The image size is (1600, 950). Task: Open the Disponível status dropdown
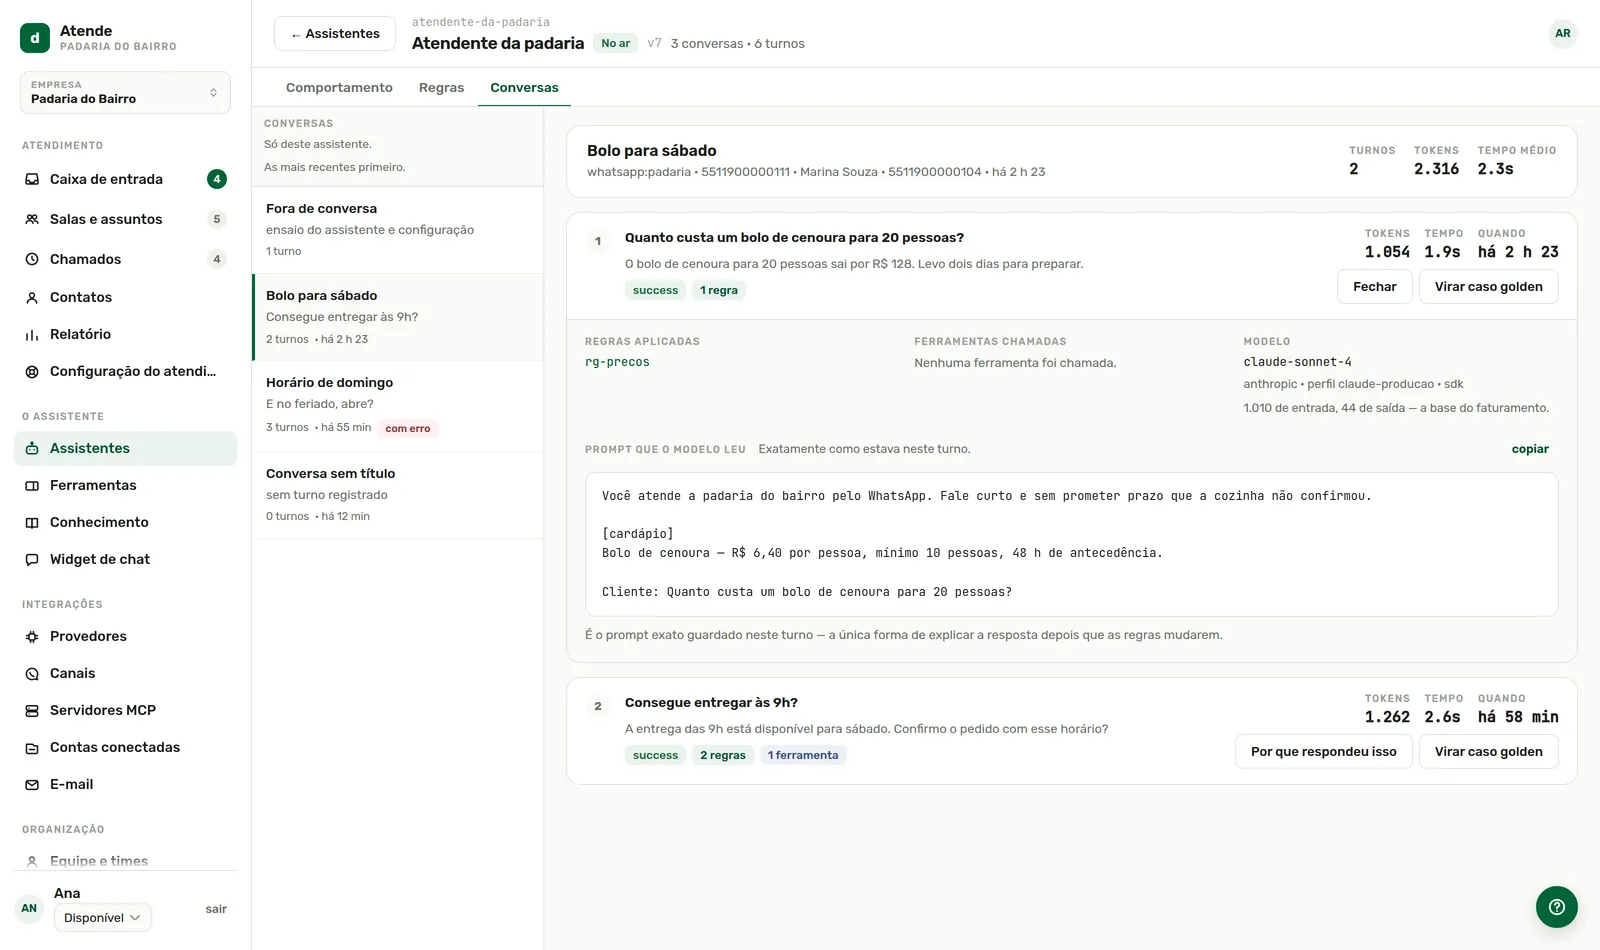[102, 917]
